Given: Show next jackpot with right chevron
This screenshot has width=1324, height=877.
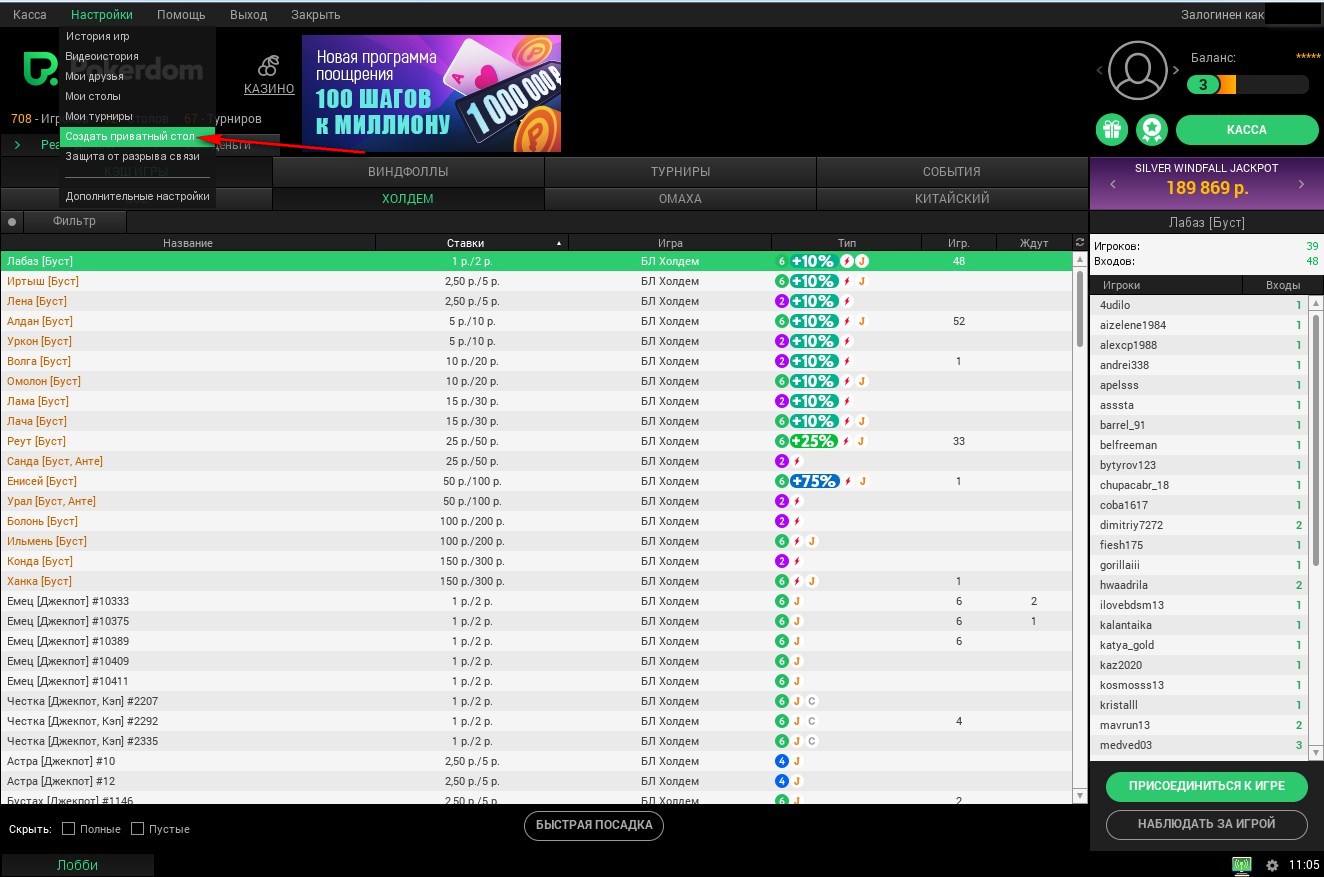Looking at the screenshot, I should point(1301,184).
